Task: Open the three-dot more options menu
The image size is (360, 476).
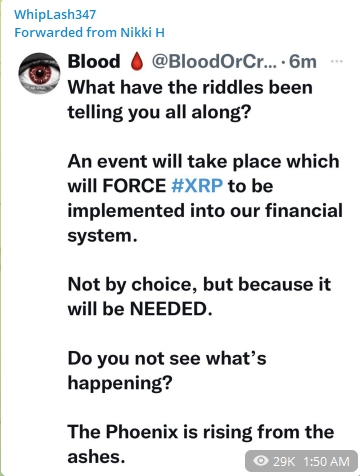Action: pyautogui.click(x=336, y=61)
